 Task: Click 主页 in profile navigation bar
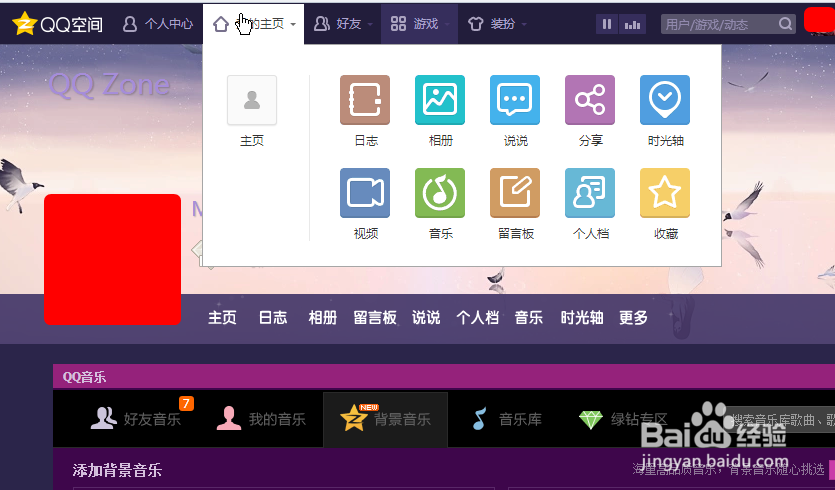coord(222,318)
